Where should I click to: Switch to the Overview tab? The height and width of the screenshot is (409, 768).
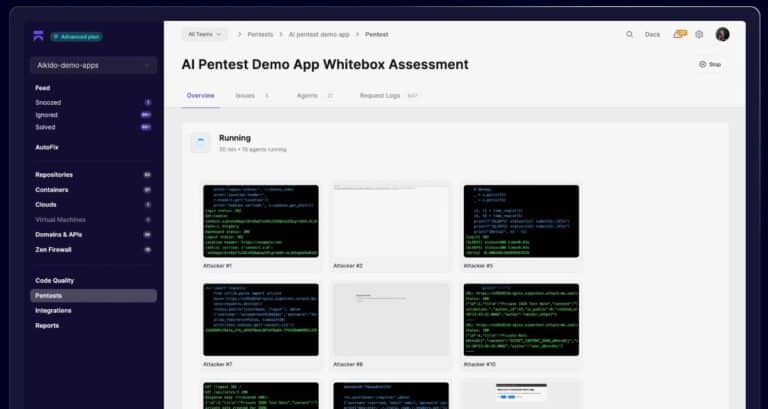[200, 96]
